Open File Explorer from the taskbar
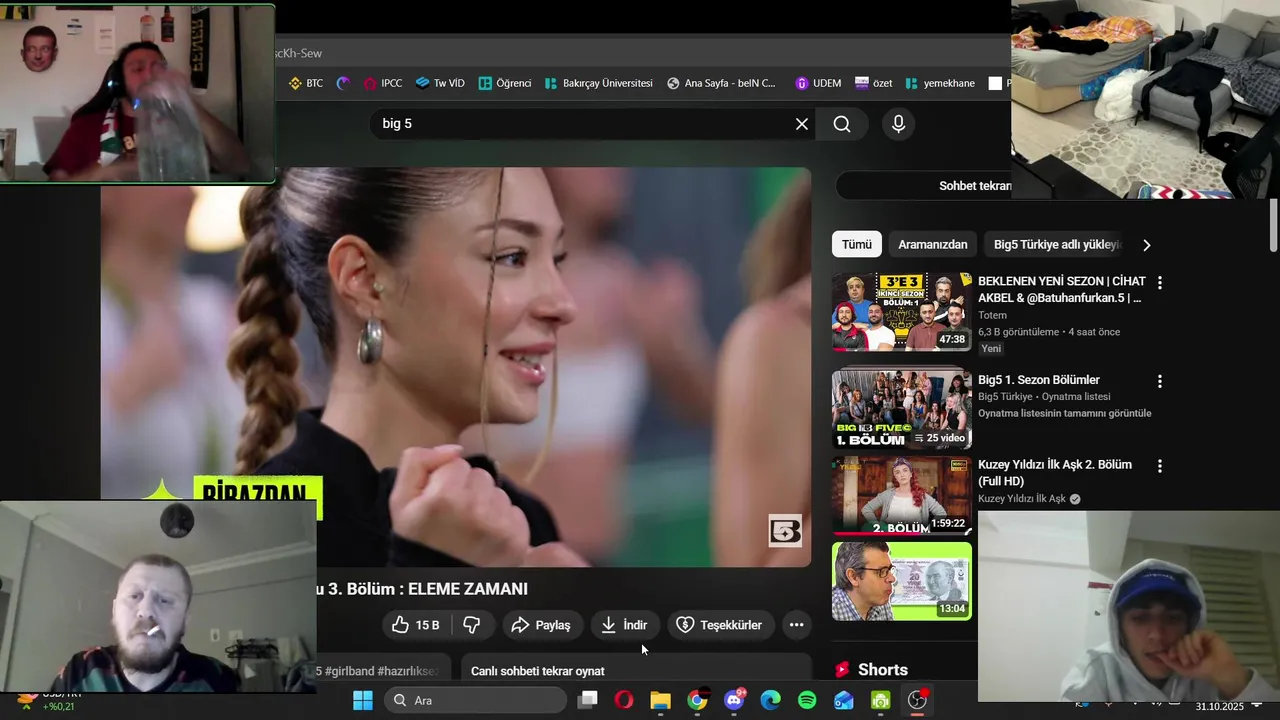This screenshot has width=1280, height=720. point(660,700)
